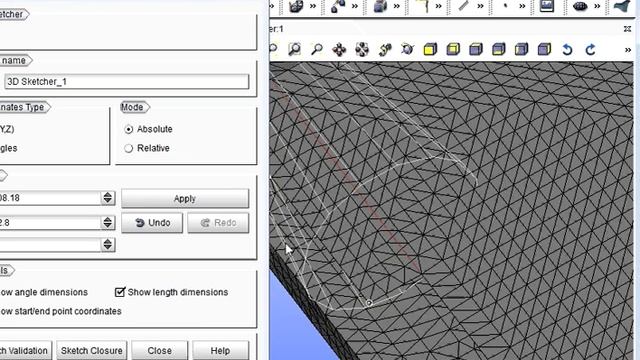Image resolution: width=640 pixels, height=360 pixels.
Task: Expand the viewer toolbar overflow chevron
Action: tap(628, 50)
